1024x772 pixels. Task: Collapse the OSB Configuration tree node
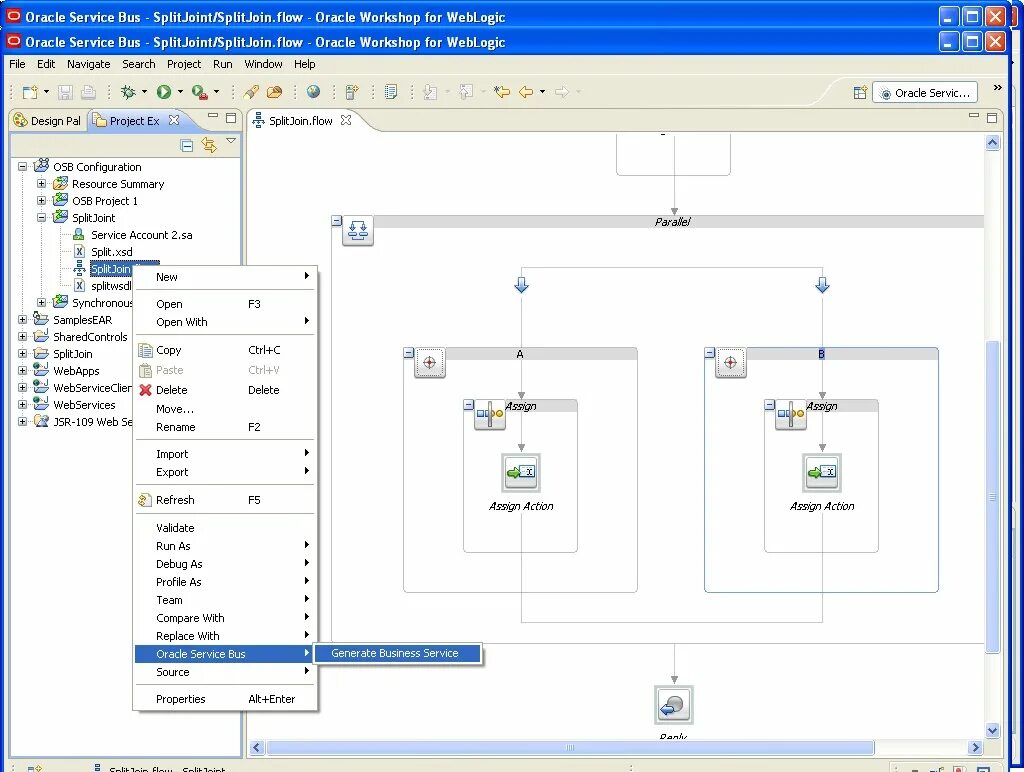coord(22,167)
